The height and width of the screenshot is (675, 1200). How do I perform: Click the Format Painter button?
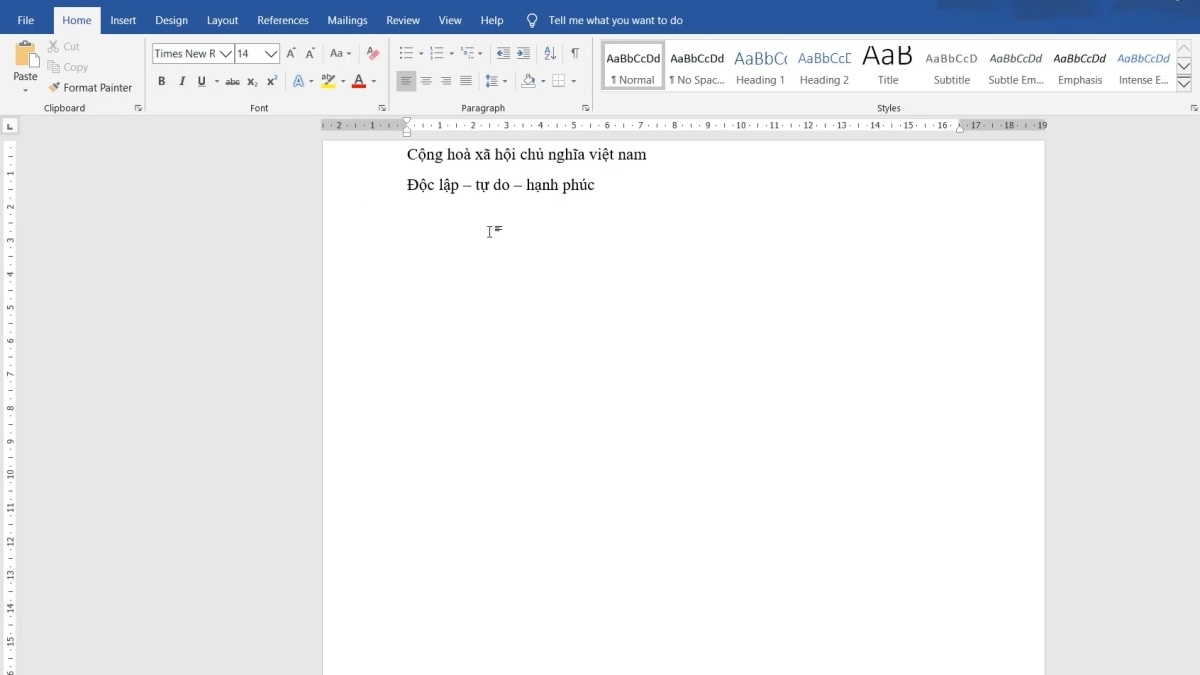tap(90, 88)
